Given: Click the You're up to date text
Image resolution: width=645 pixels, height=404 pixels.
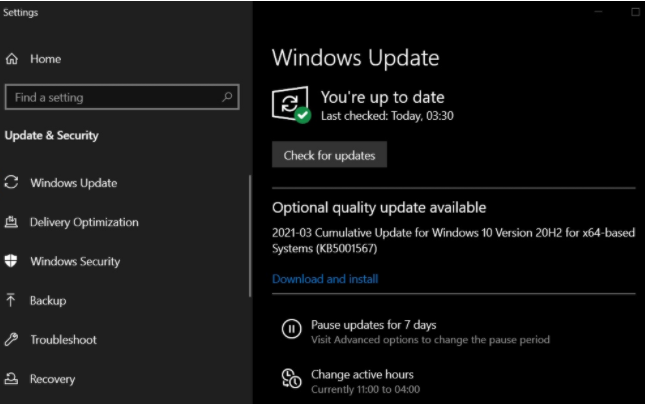Looking at the screenshot, I should [383, 98].
